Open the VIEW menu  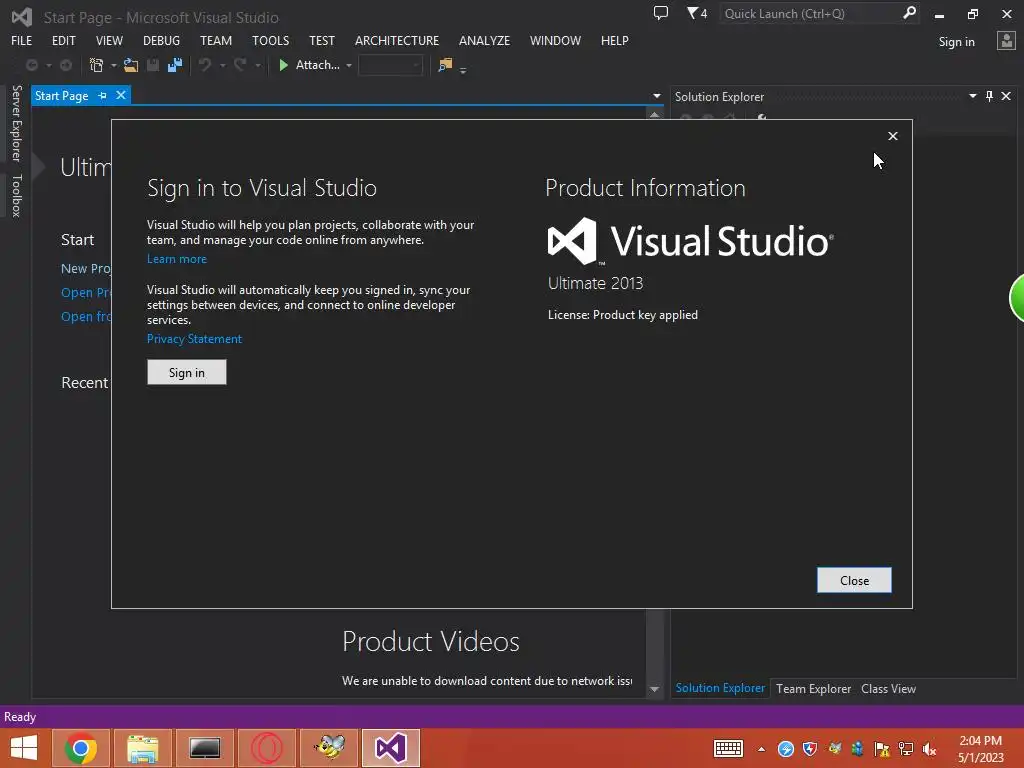(109, 40)
